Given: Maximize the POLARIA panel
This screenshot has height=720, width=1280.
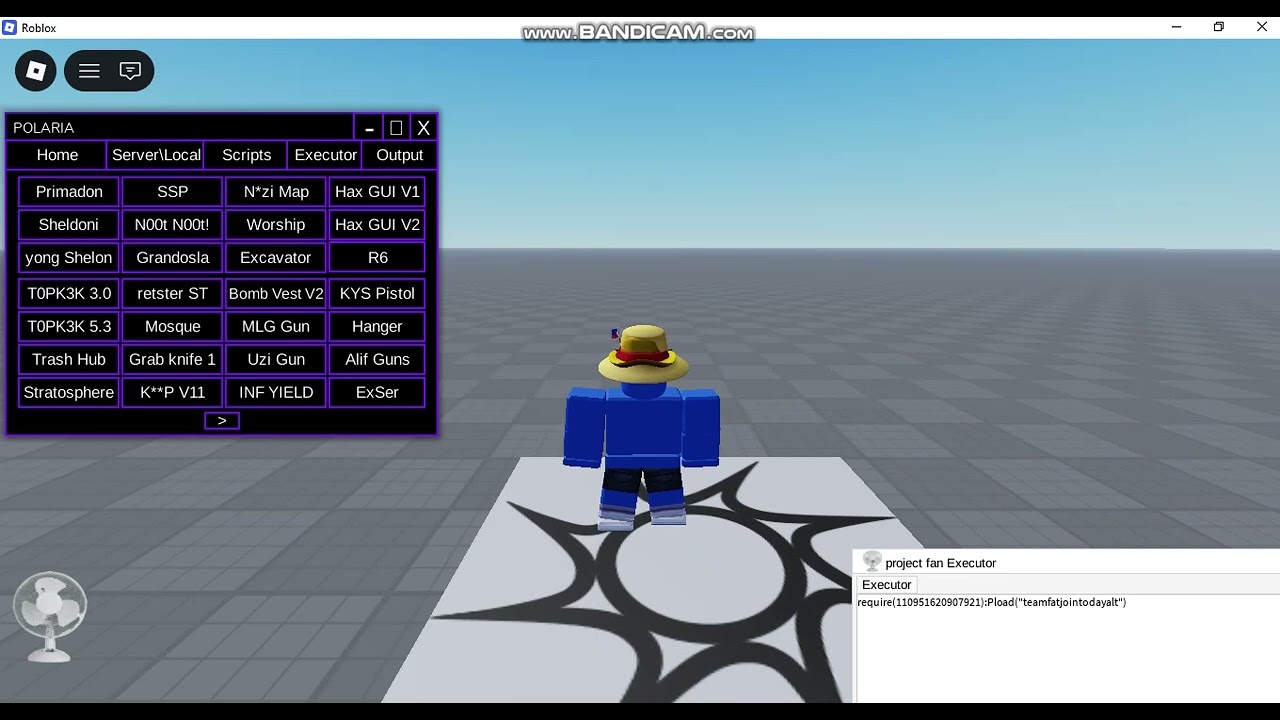Looking at the screenshot, I should [396, 128].
